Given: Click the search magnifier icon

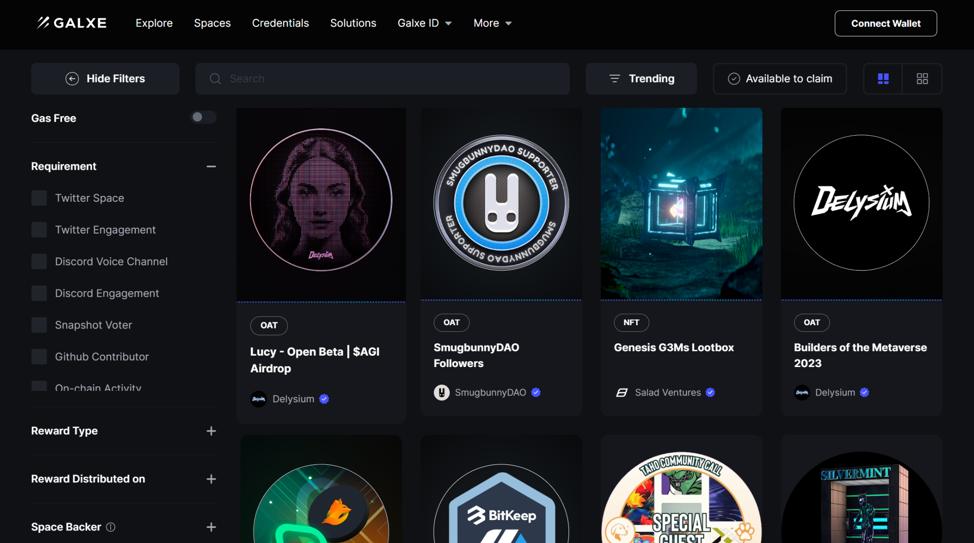Looking at the screenshot, I should 215,79.
